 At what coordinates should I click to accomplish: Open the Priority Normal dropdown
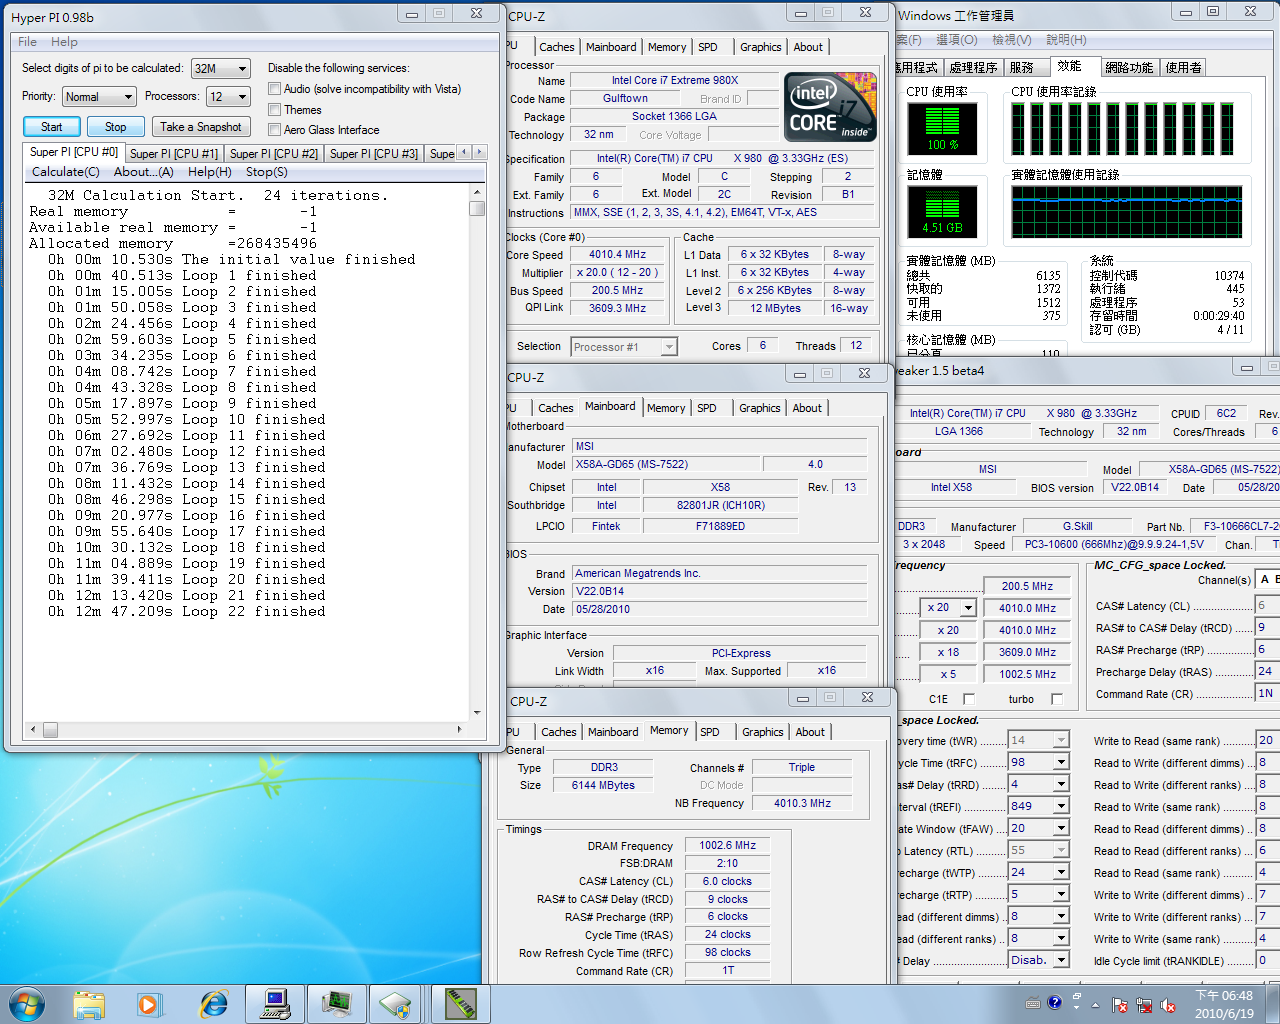(x=99, y=96)
